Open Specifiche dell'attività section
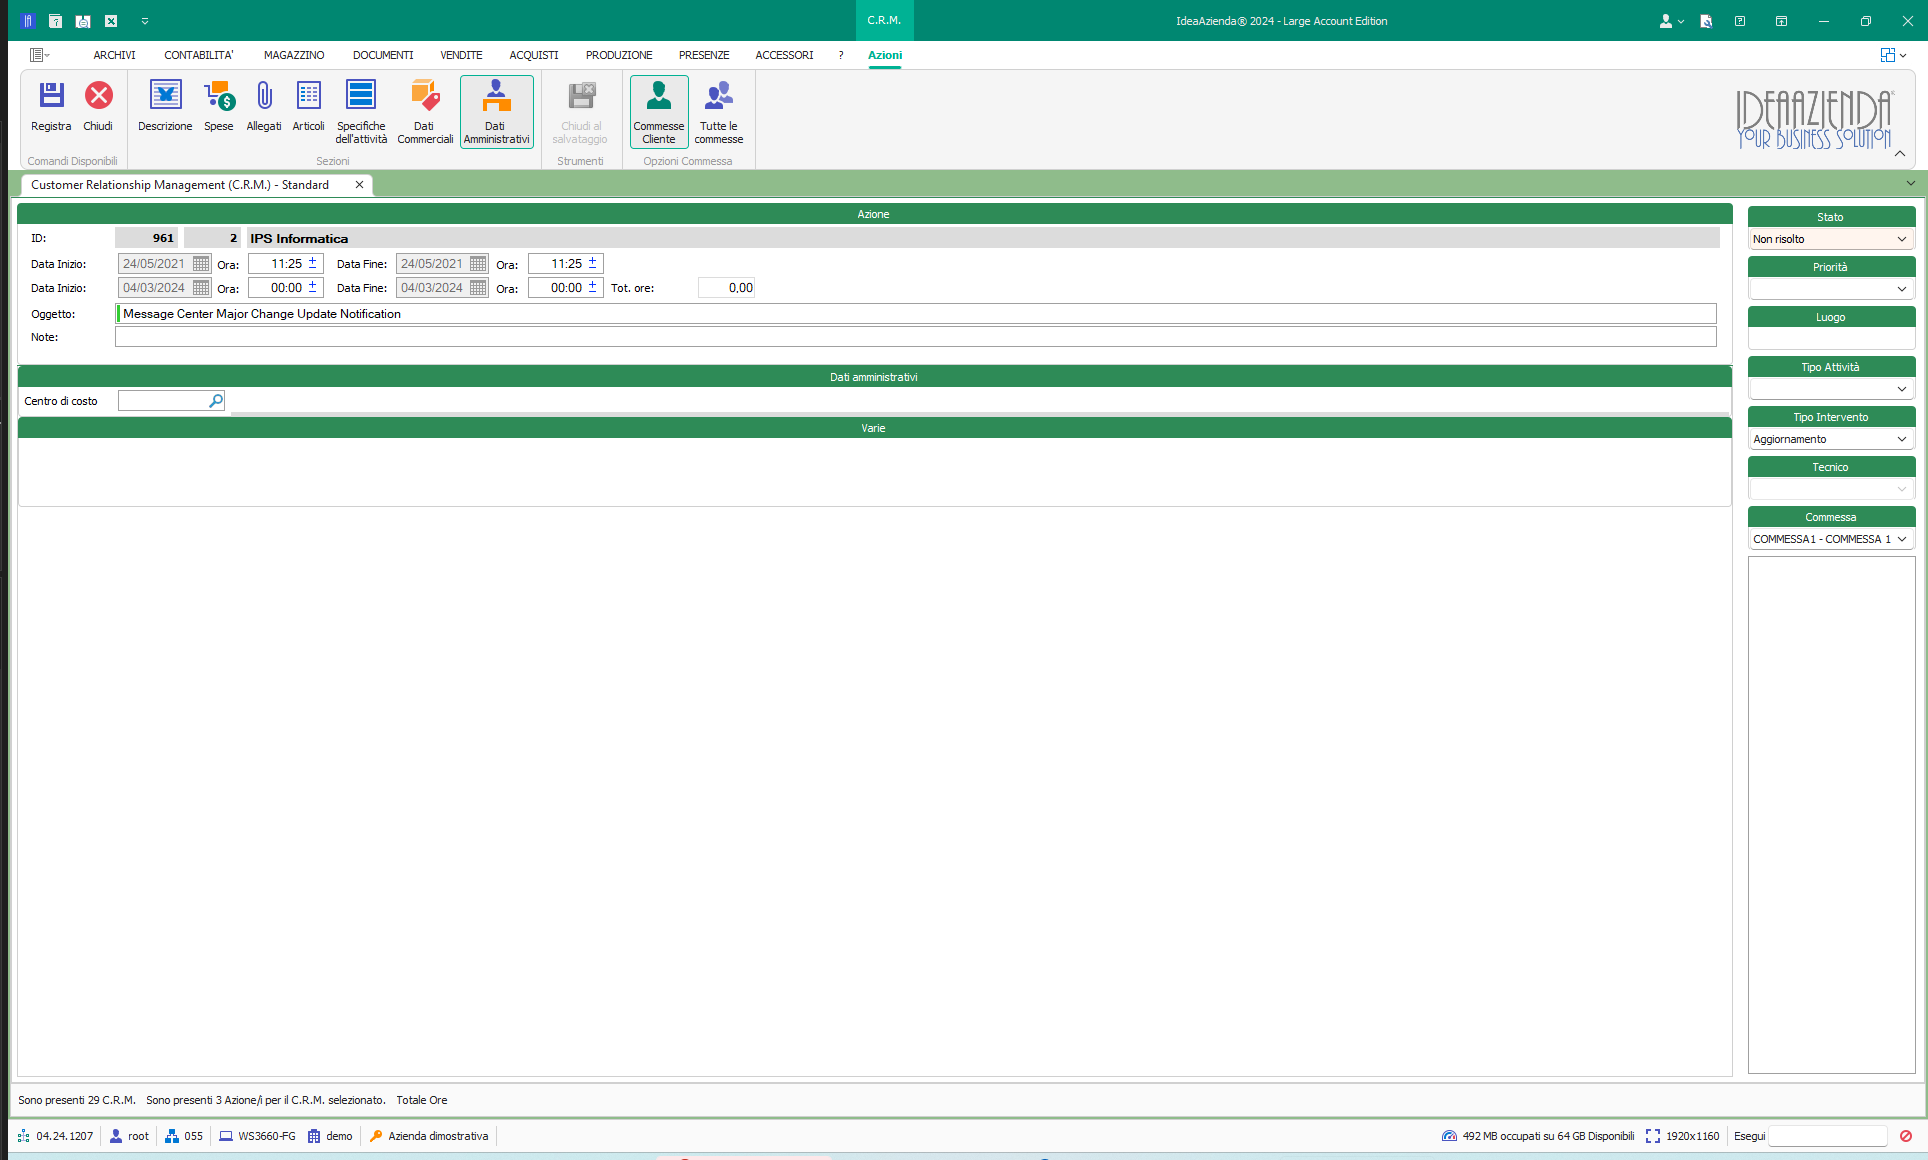1928x1160 pixels. 361,112
